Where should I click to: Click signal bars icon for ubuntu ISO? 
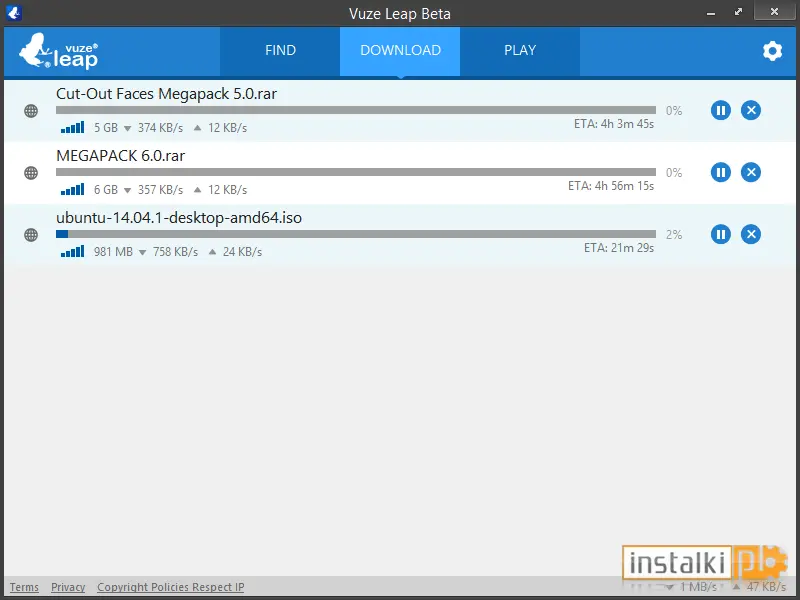tap(72, 252)
